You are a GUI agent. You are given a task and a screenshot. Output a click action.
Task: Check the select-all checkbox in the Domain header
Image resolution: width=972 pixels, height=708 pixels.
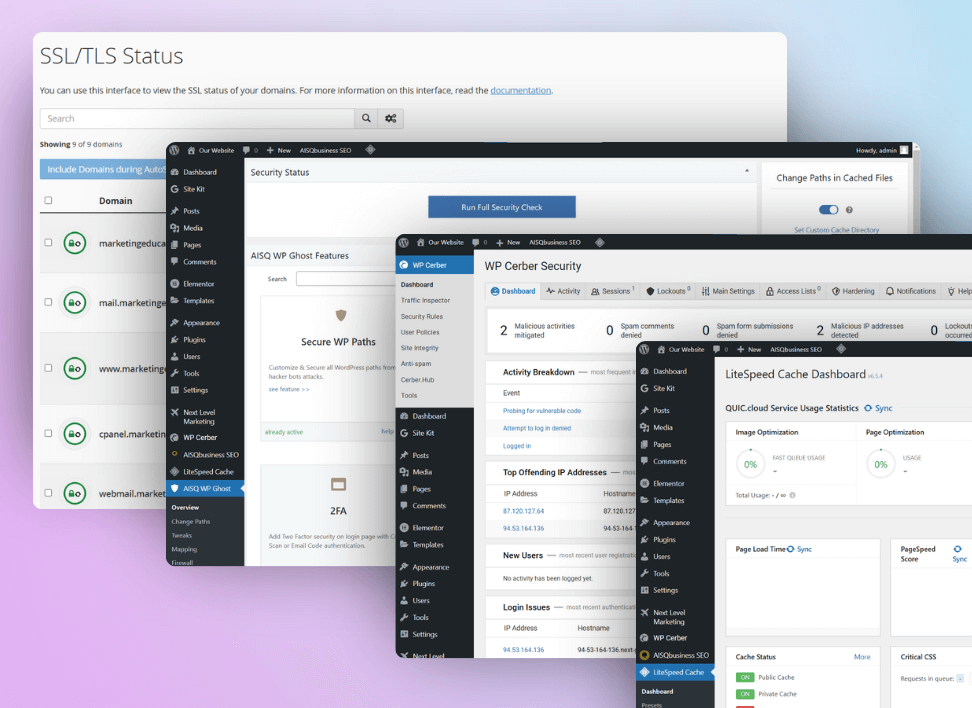48,200
